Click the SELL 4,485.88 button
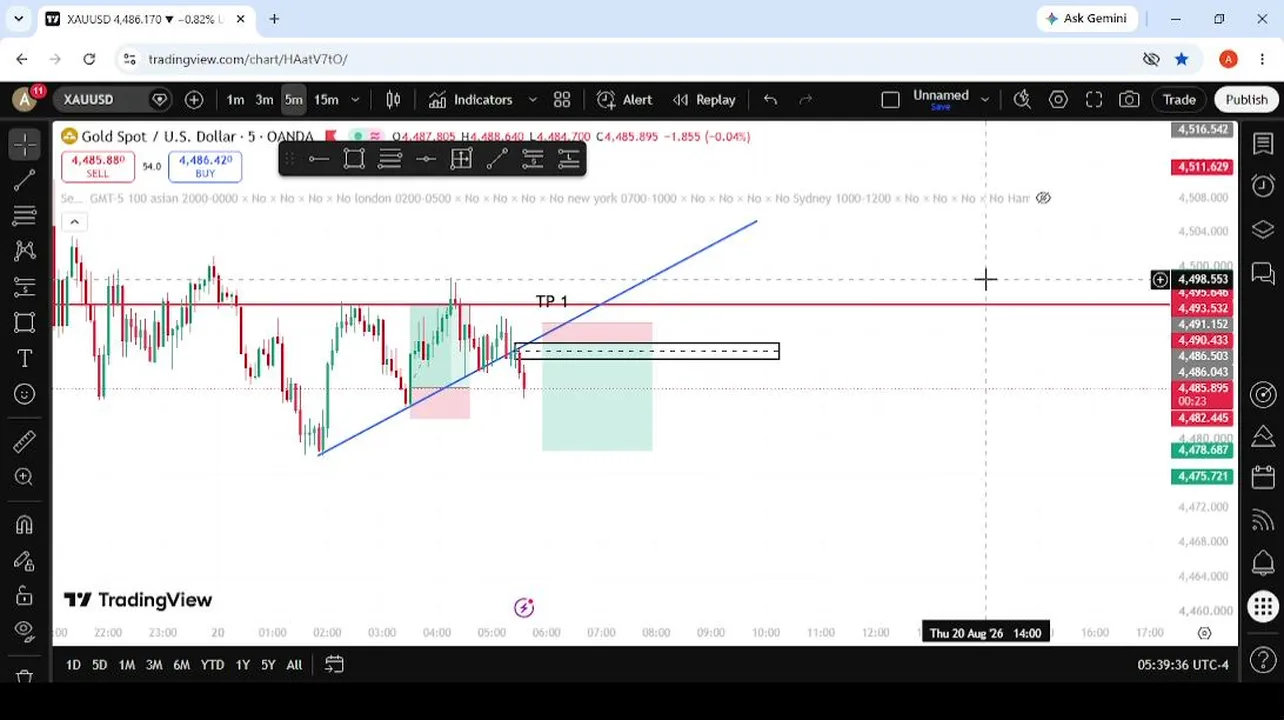1284x720 pixels. 97,166
